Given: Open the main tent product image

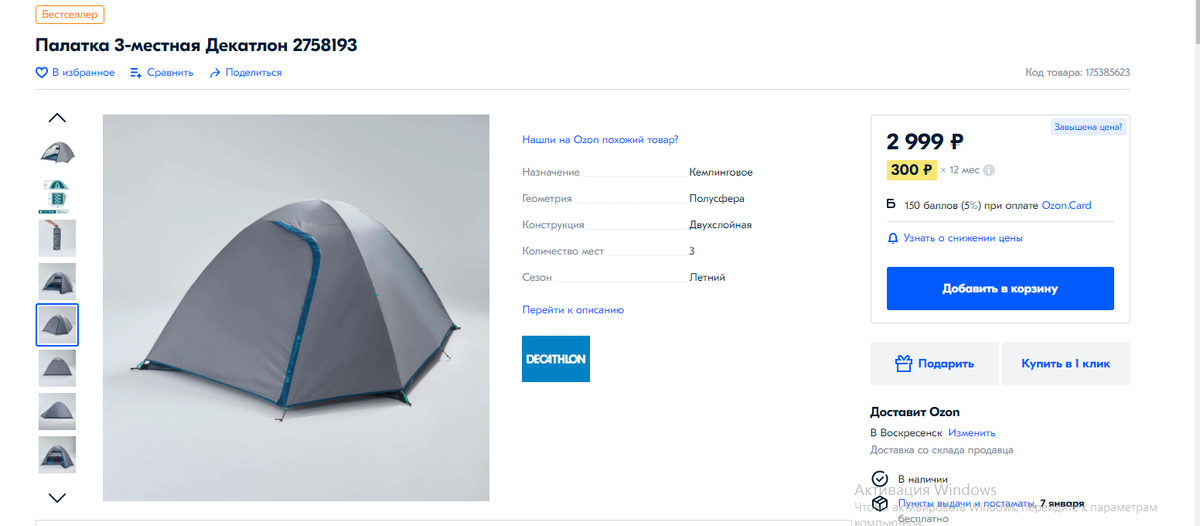Looking at the screenshot, I should click(x=296, y=308).
